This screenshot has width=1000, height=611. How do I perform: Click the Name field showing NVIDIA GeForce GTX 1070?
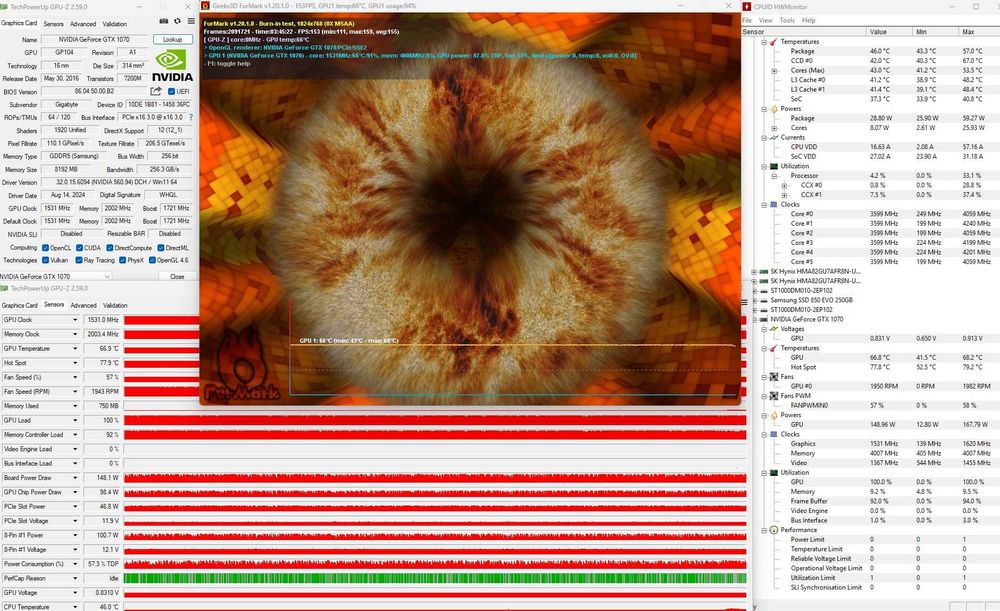(94, 40)
